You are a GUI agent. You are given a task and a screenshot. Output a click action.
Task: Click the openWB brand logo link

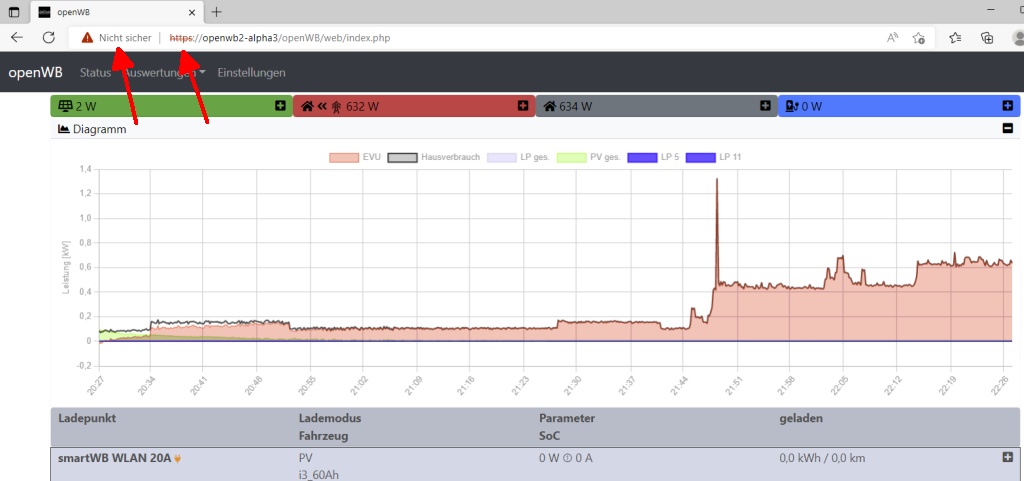pyautogui.click(x=35, y=72)
